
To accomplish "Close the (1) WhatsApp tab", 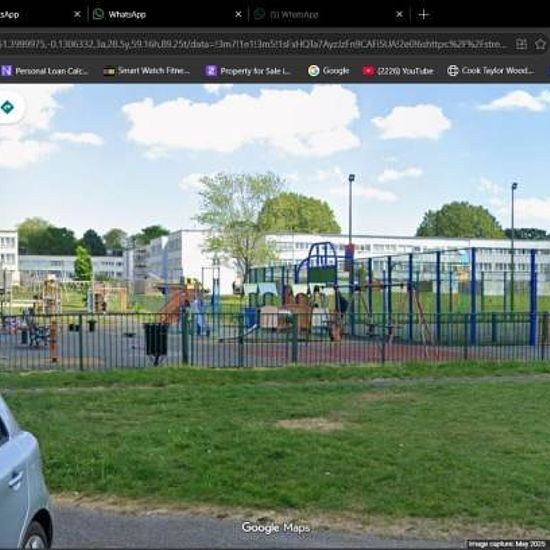I will pos(399,14).
